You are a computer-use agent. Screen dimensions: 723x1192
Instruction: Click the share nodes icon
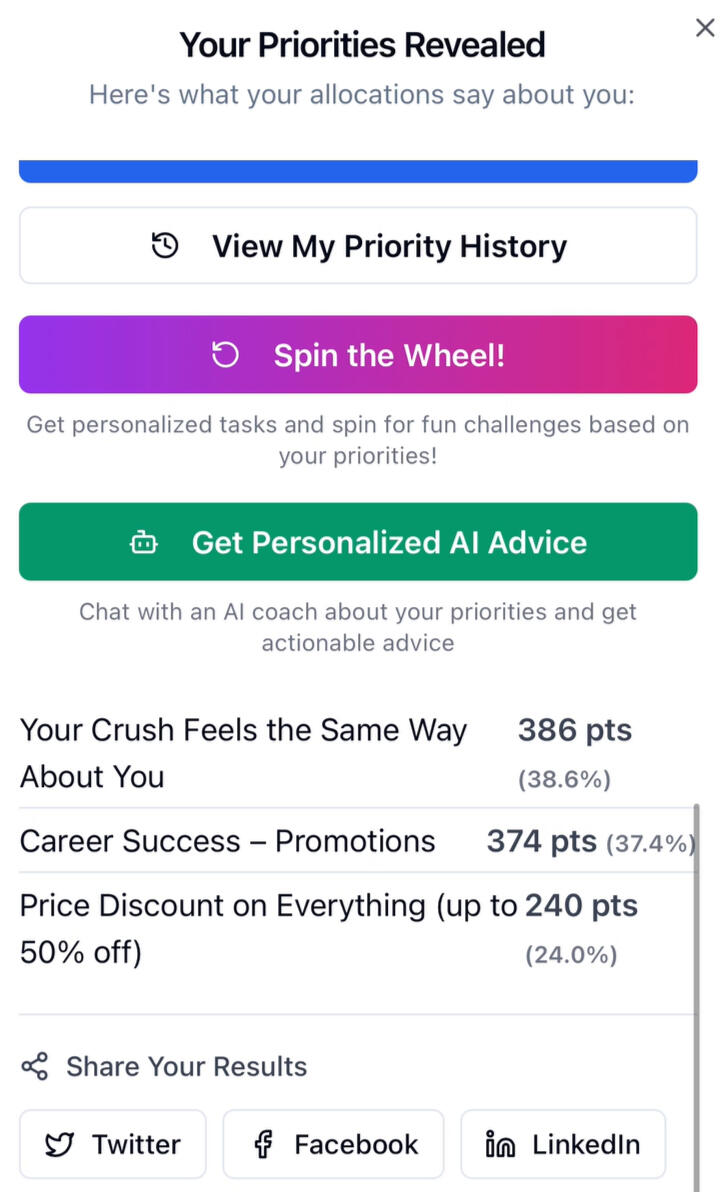pos(35,1067)
